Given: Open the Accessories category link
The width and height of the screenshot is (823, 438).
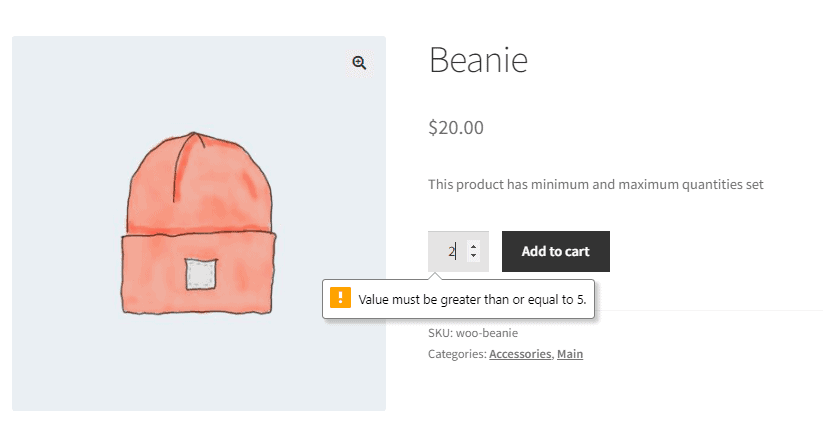Looking at the screenshot, I should pos(520,354).
